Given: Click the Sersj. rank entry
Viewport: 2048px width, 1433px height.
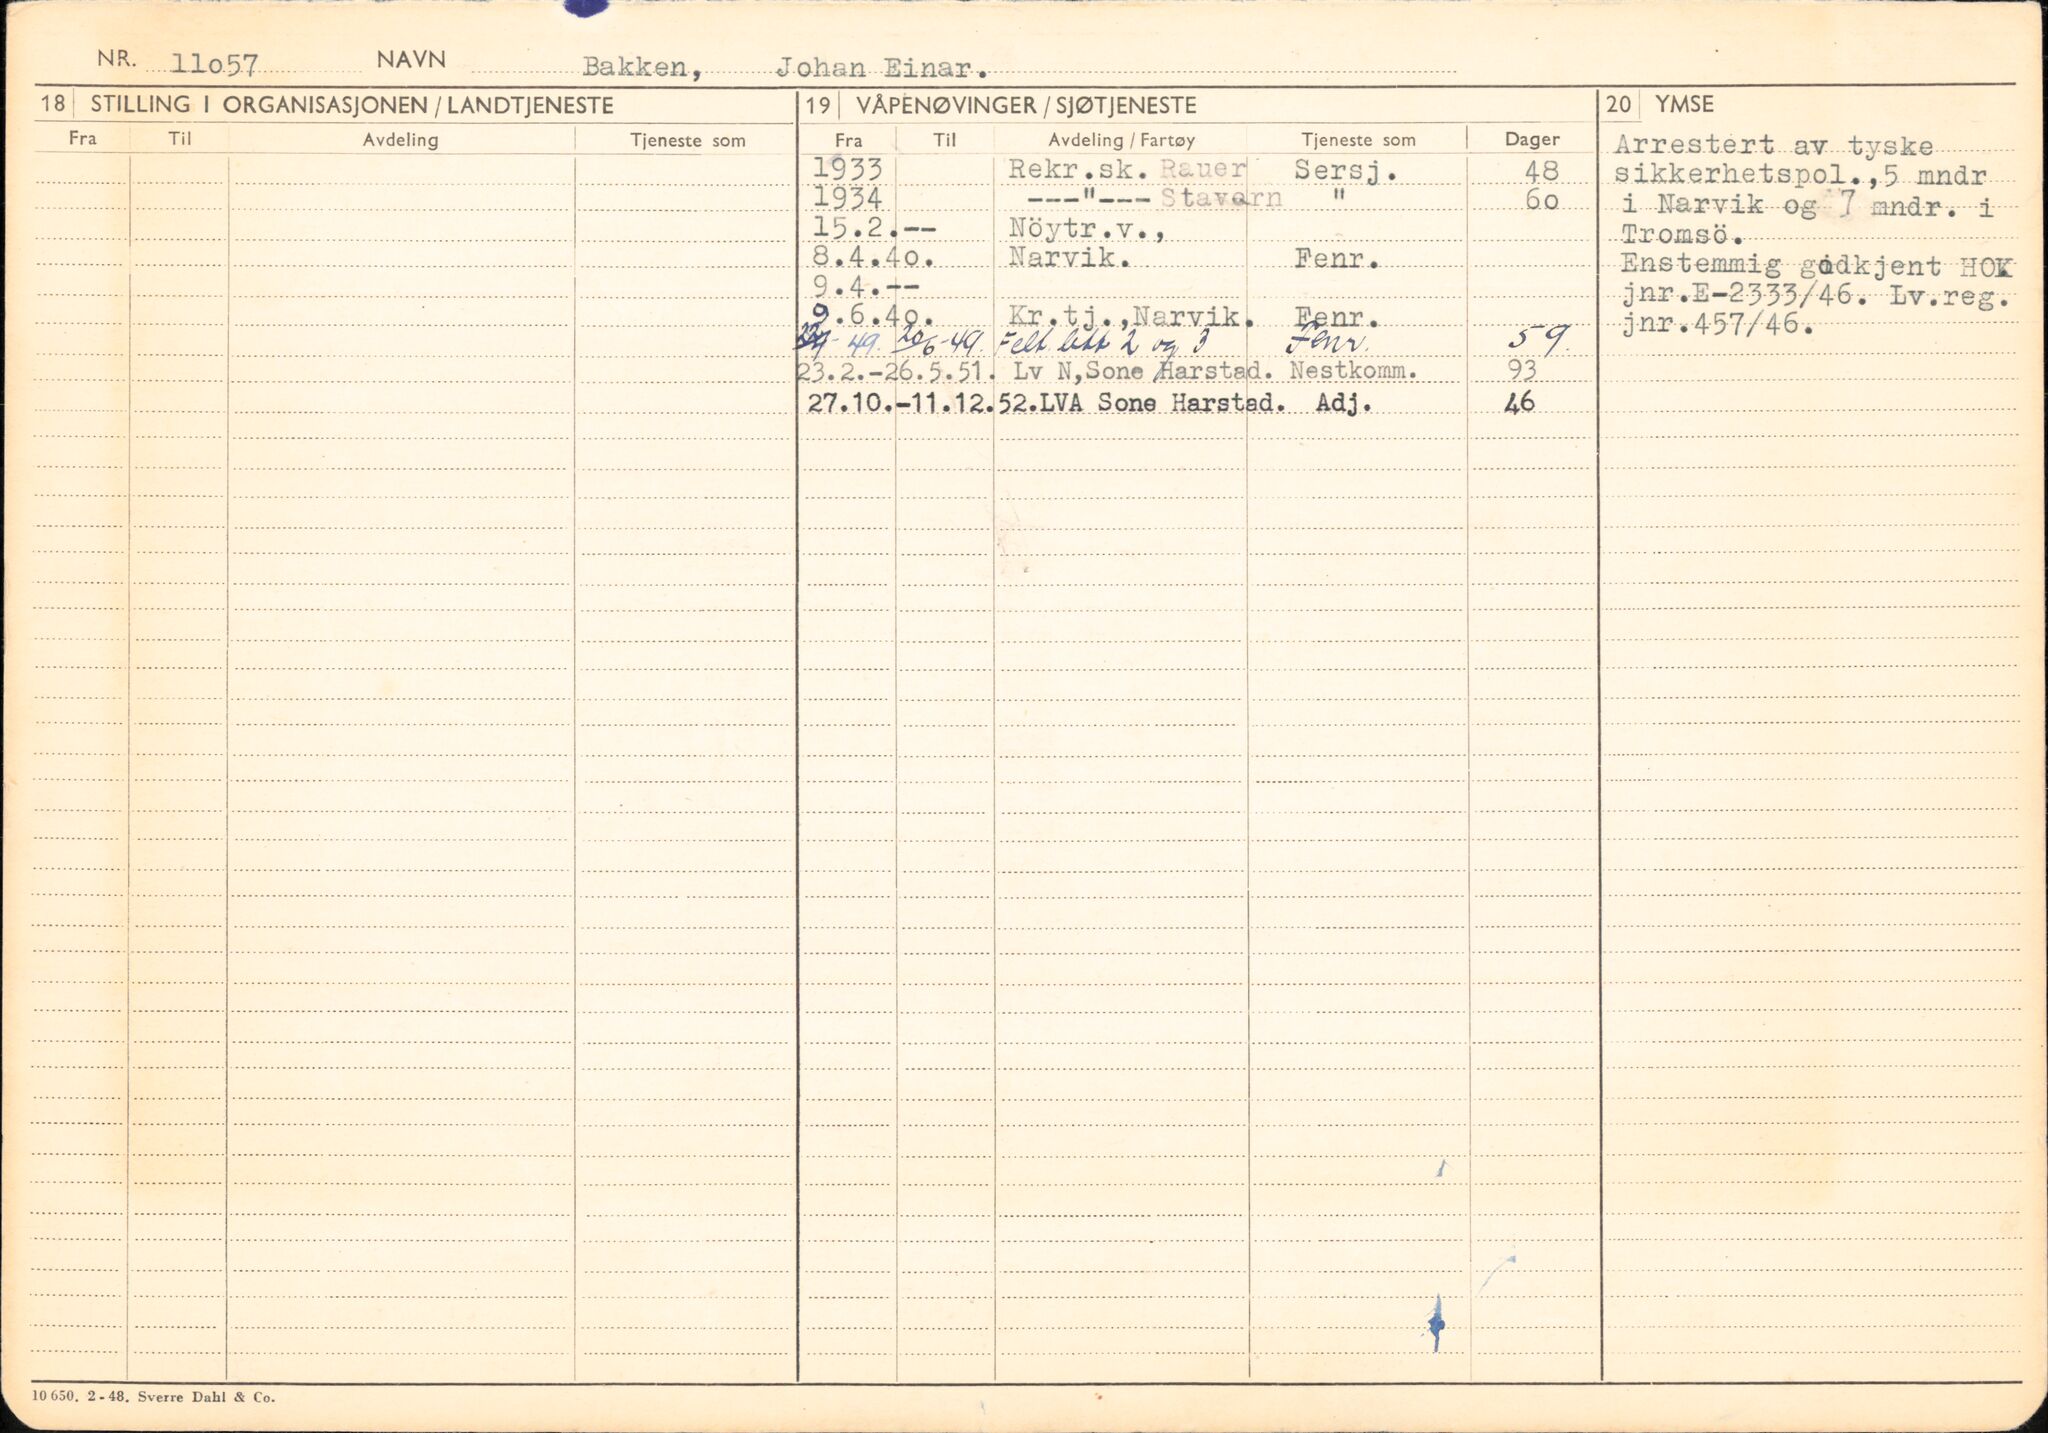Looking at the screenshot, I should 1345,171.
